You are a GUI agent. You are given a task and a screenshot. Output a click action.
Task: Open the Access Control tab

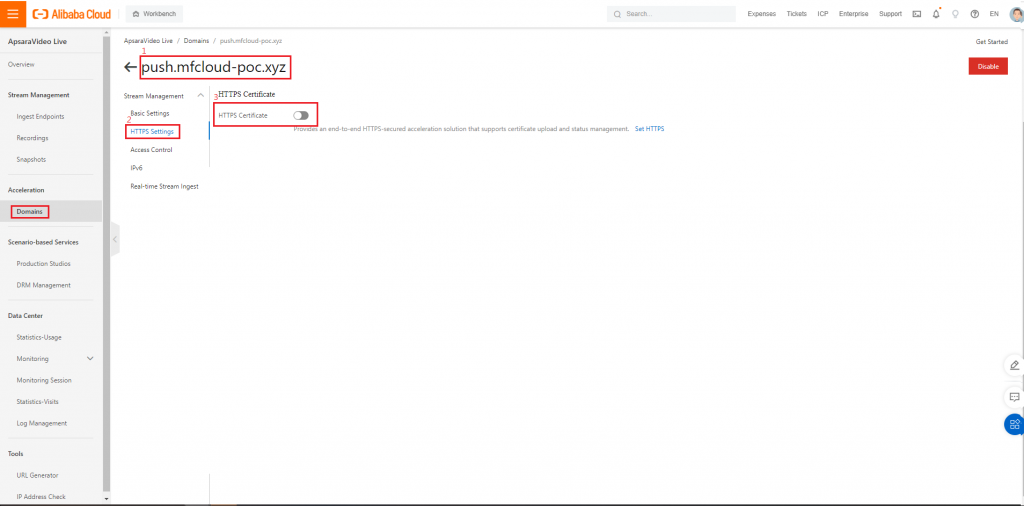click(152, 150)
